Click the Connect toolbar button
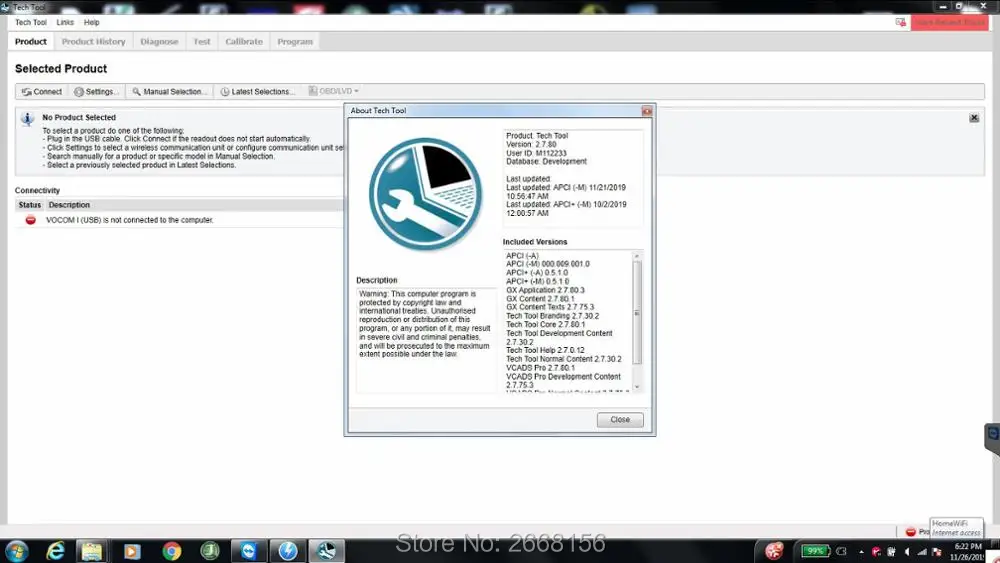1000x563 pixels. pos(41,92)
